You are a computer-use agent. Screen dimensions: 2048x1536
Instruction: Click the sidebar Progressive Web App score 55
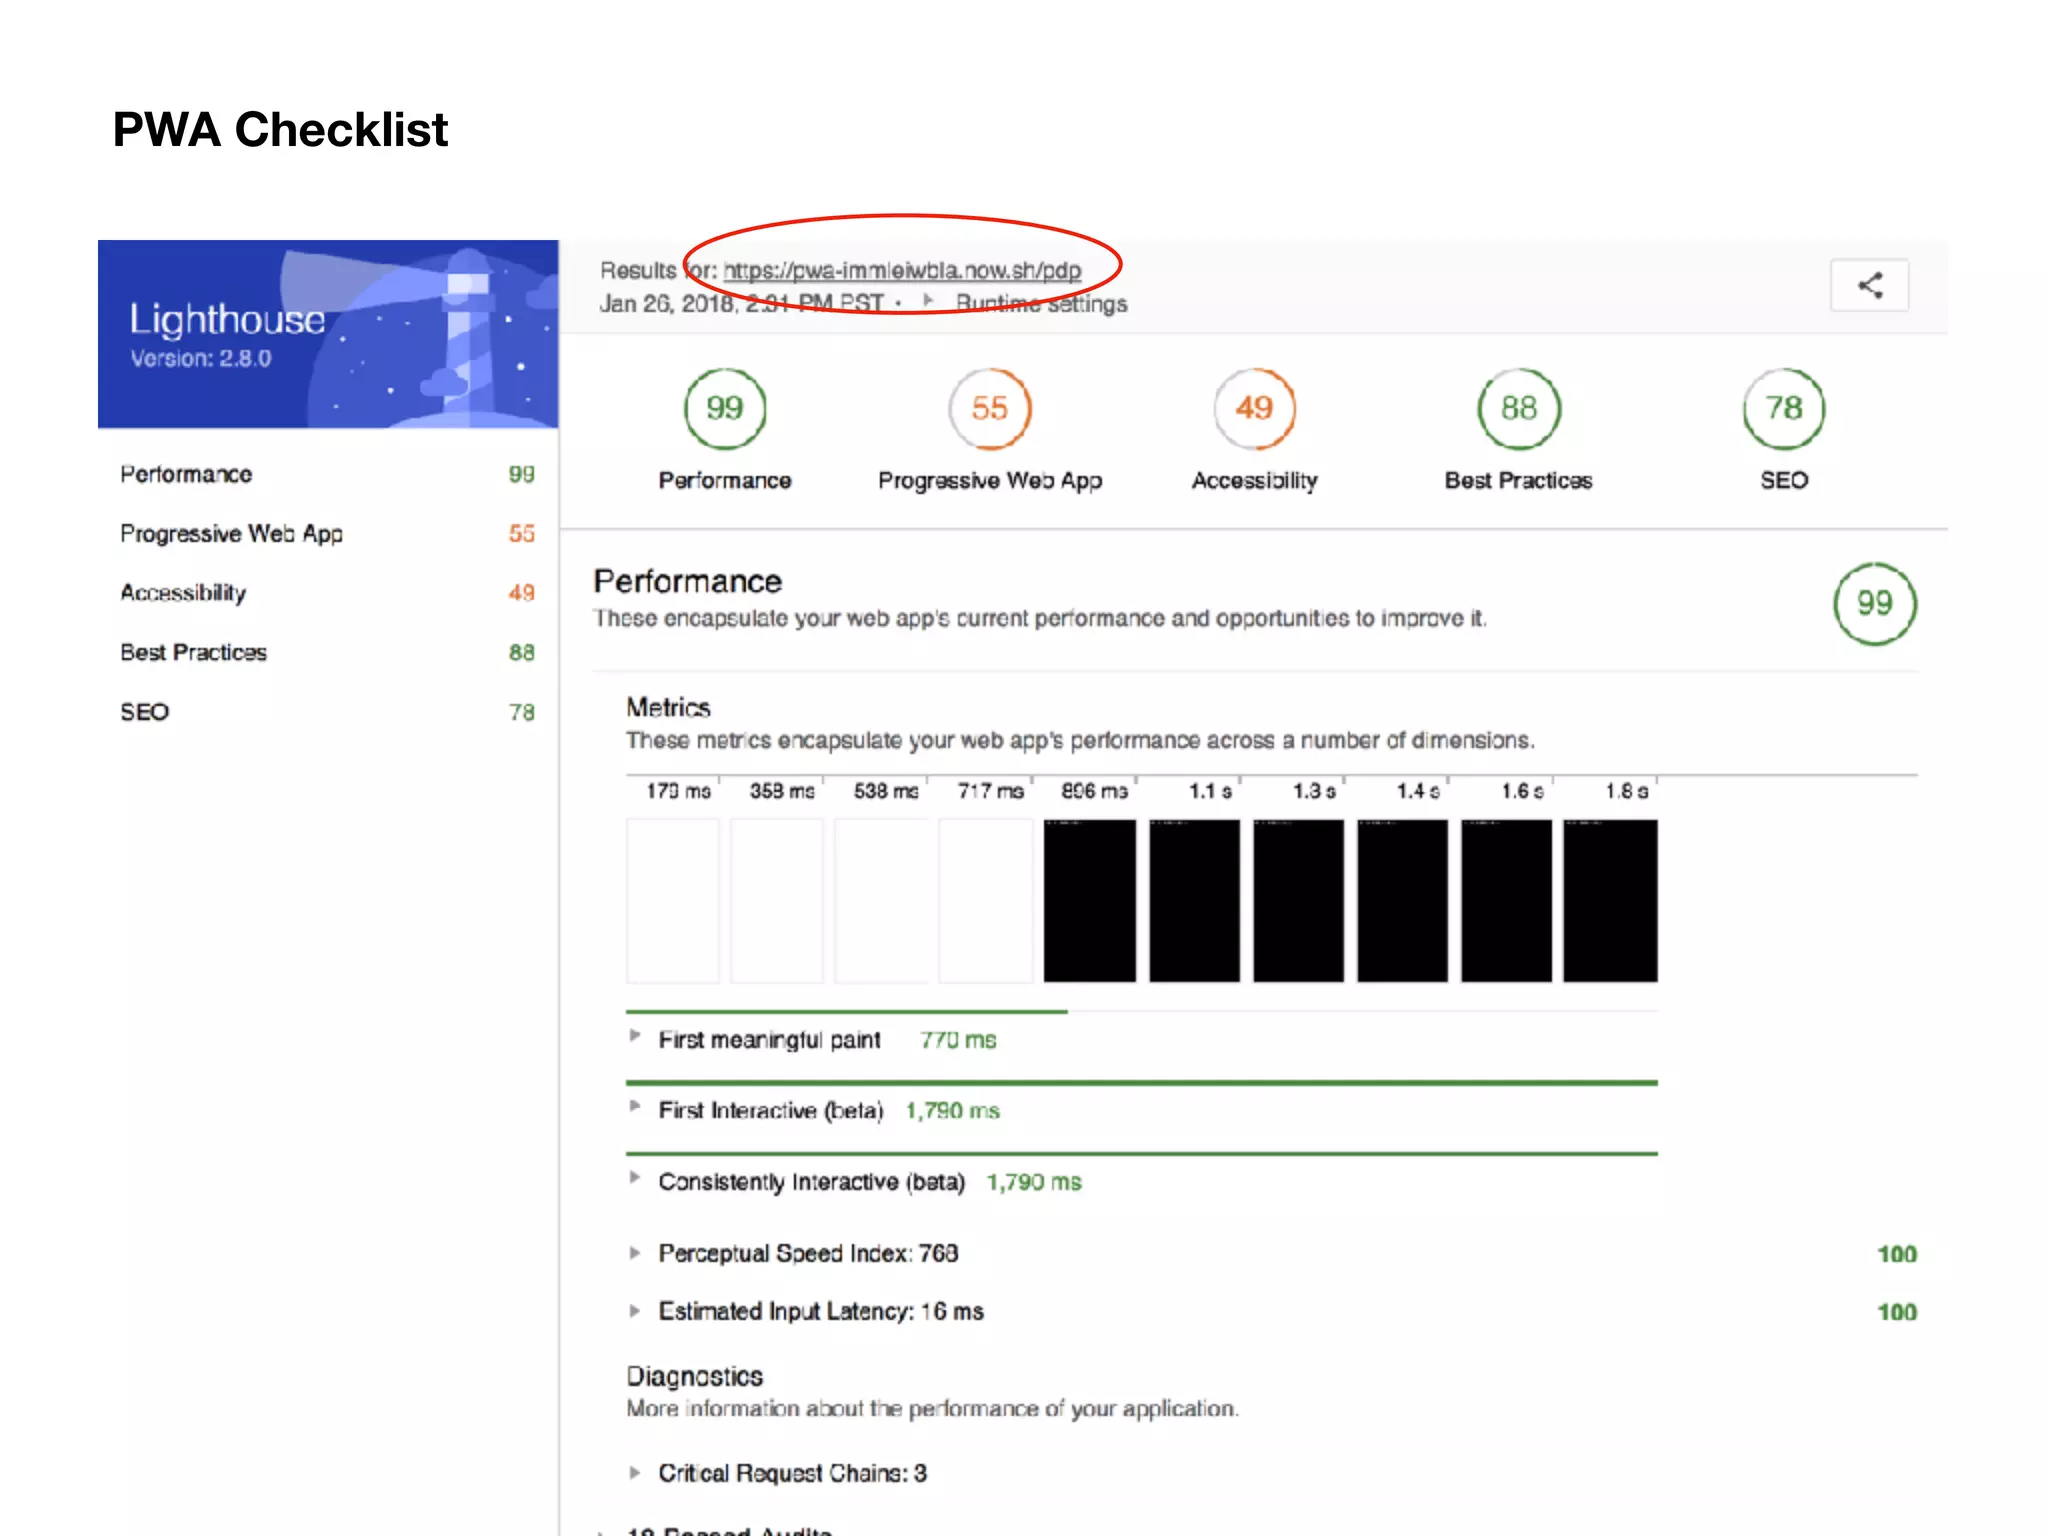[x=522, y=534]
